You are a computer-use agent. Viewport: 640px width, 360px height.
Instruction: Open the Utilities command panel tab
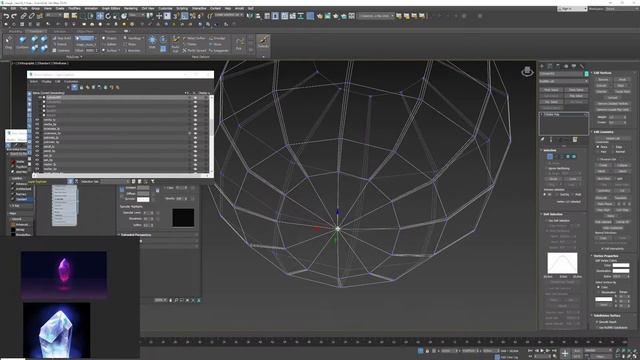click(582, 66)
